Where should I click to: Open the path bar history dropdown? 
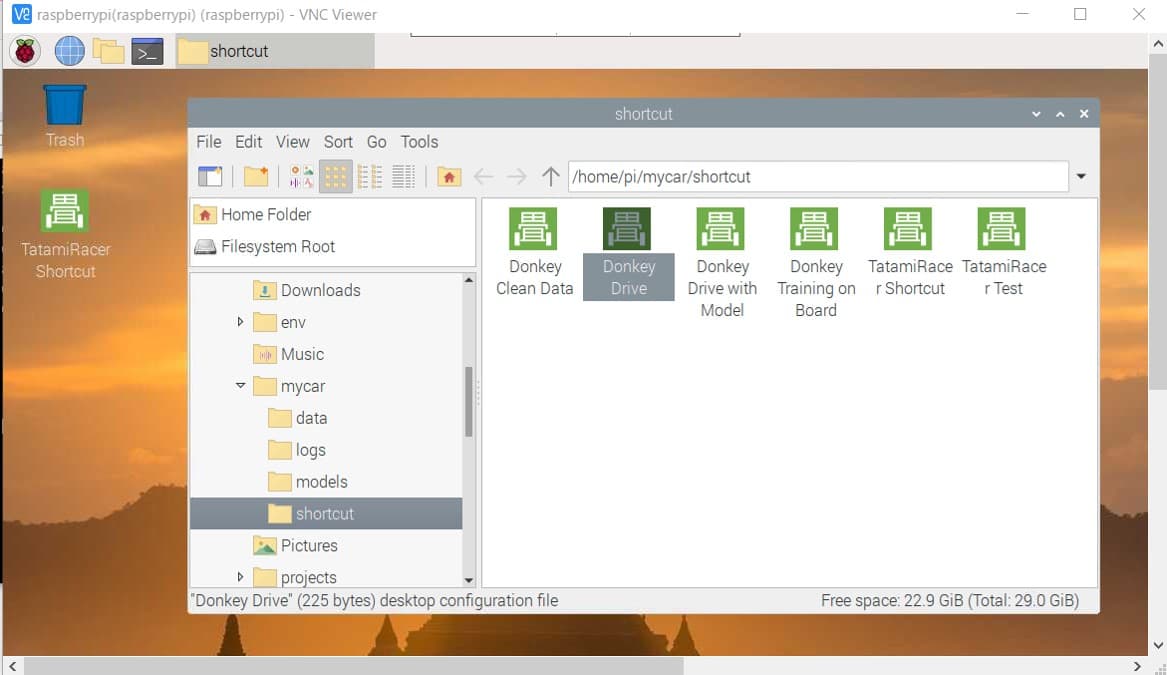click(x=1081, y=176)
